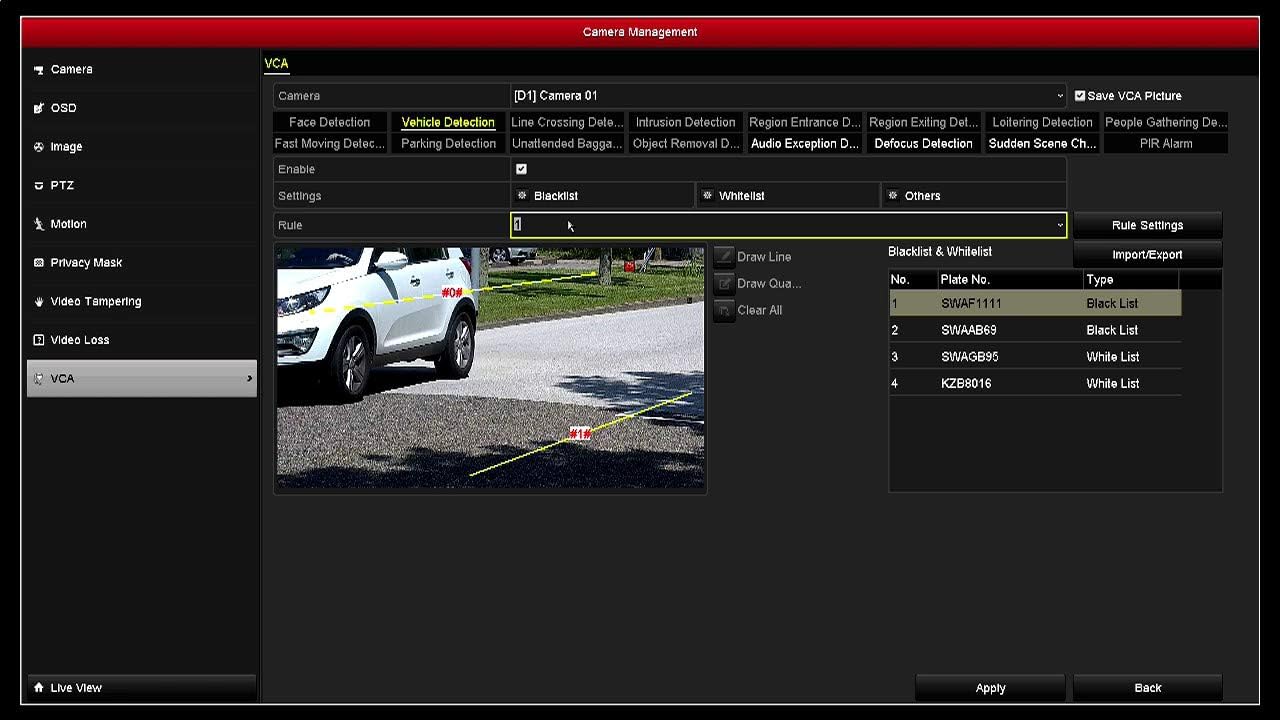The image size is (1280, 720).
Task: Open Image settings via its sidebar icon
Action: (x=40, y=147)
